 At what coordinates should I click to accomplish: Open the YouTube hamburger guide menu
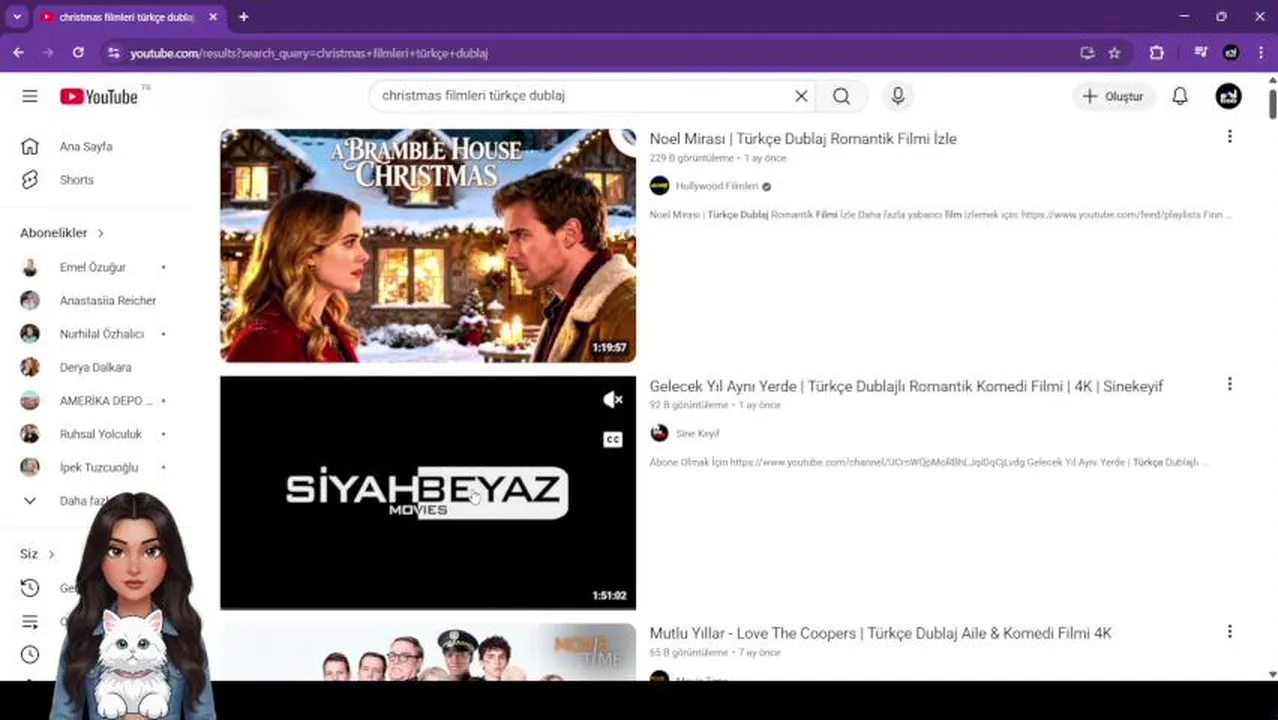[x=30, y=96]
